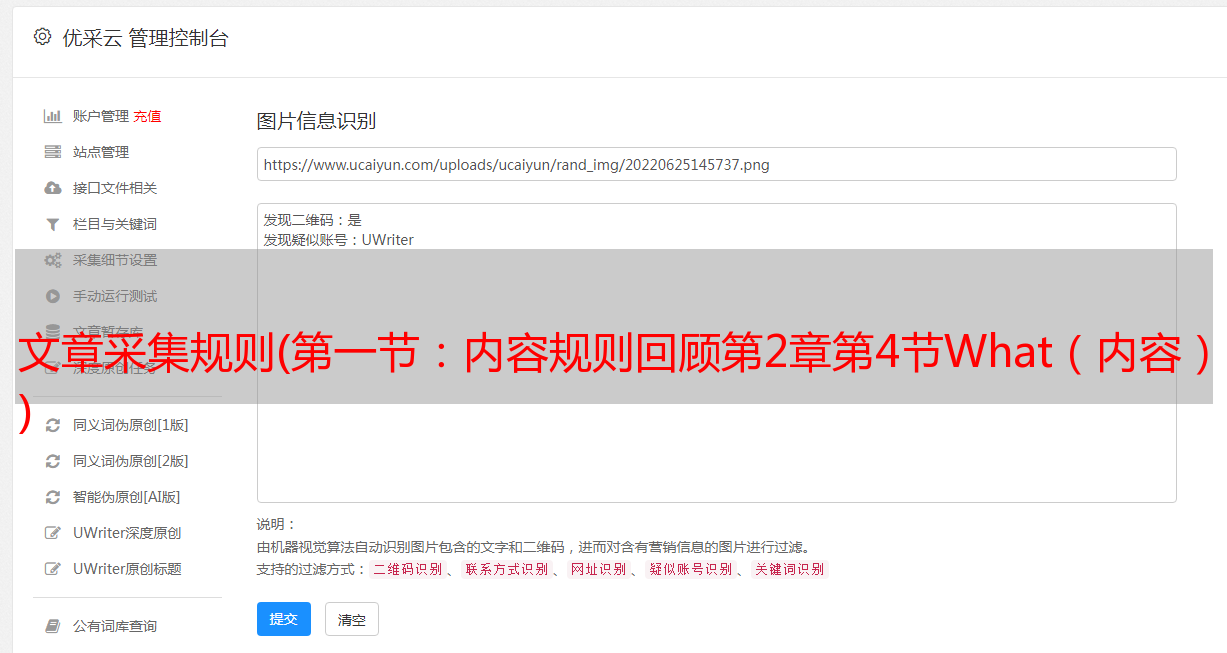This screenshot has width=1227, height=653.
Task: Open UWriter原创标题 in the sidebar
Action: pyautogui.click(x=127, y=569)
